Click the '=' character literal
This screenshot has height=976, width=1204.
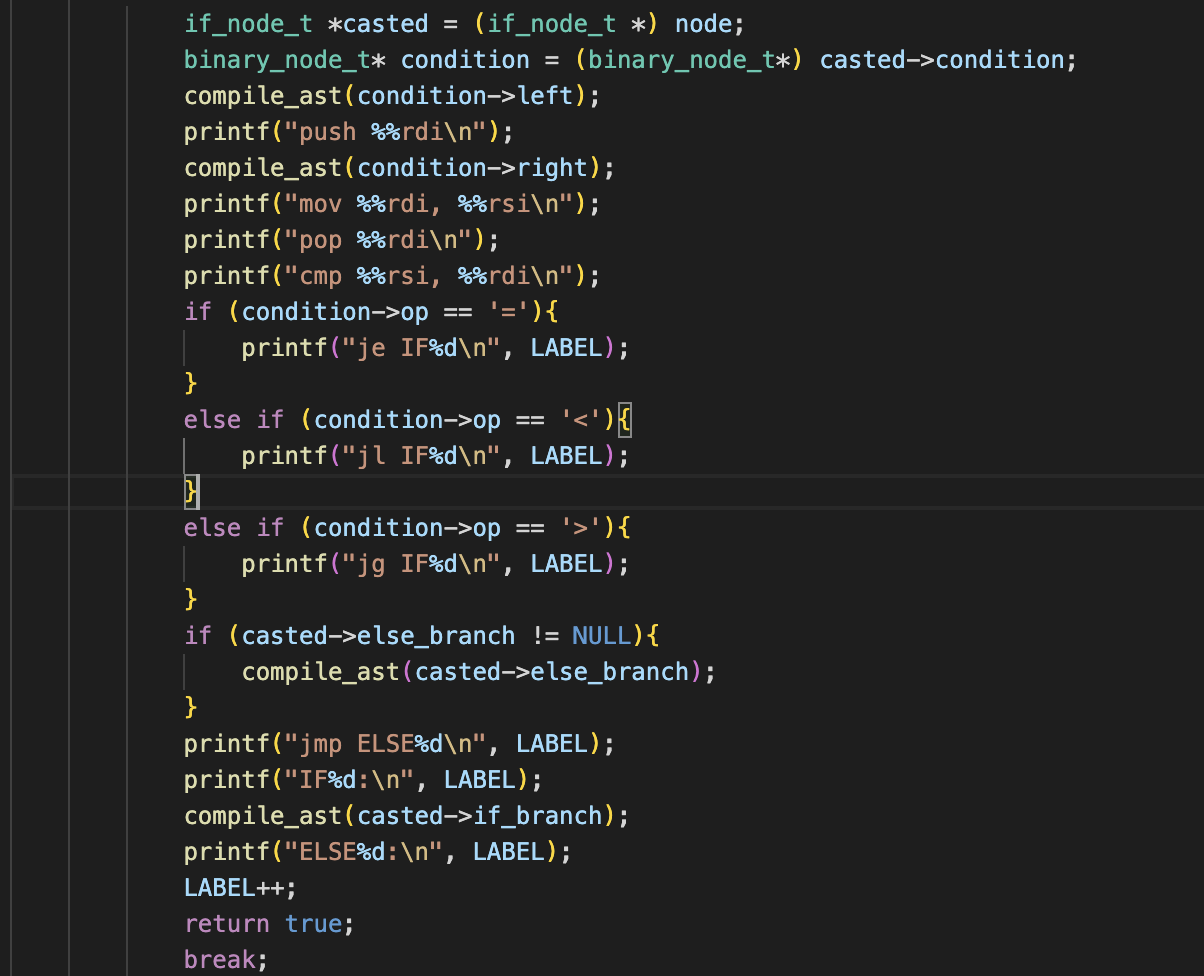pos(509,312)
